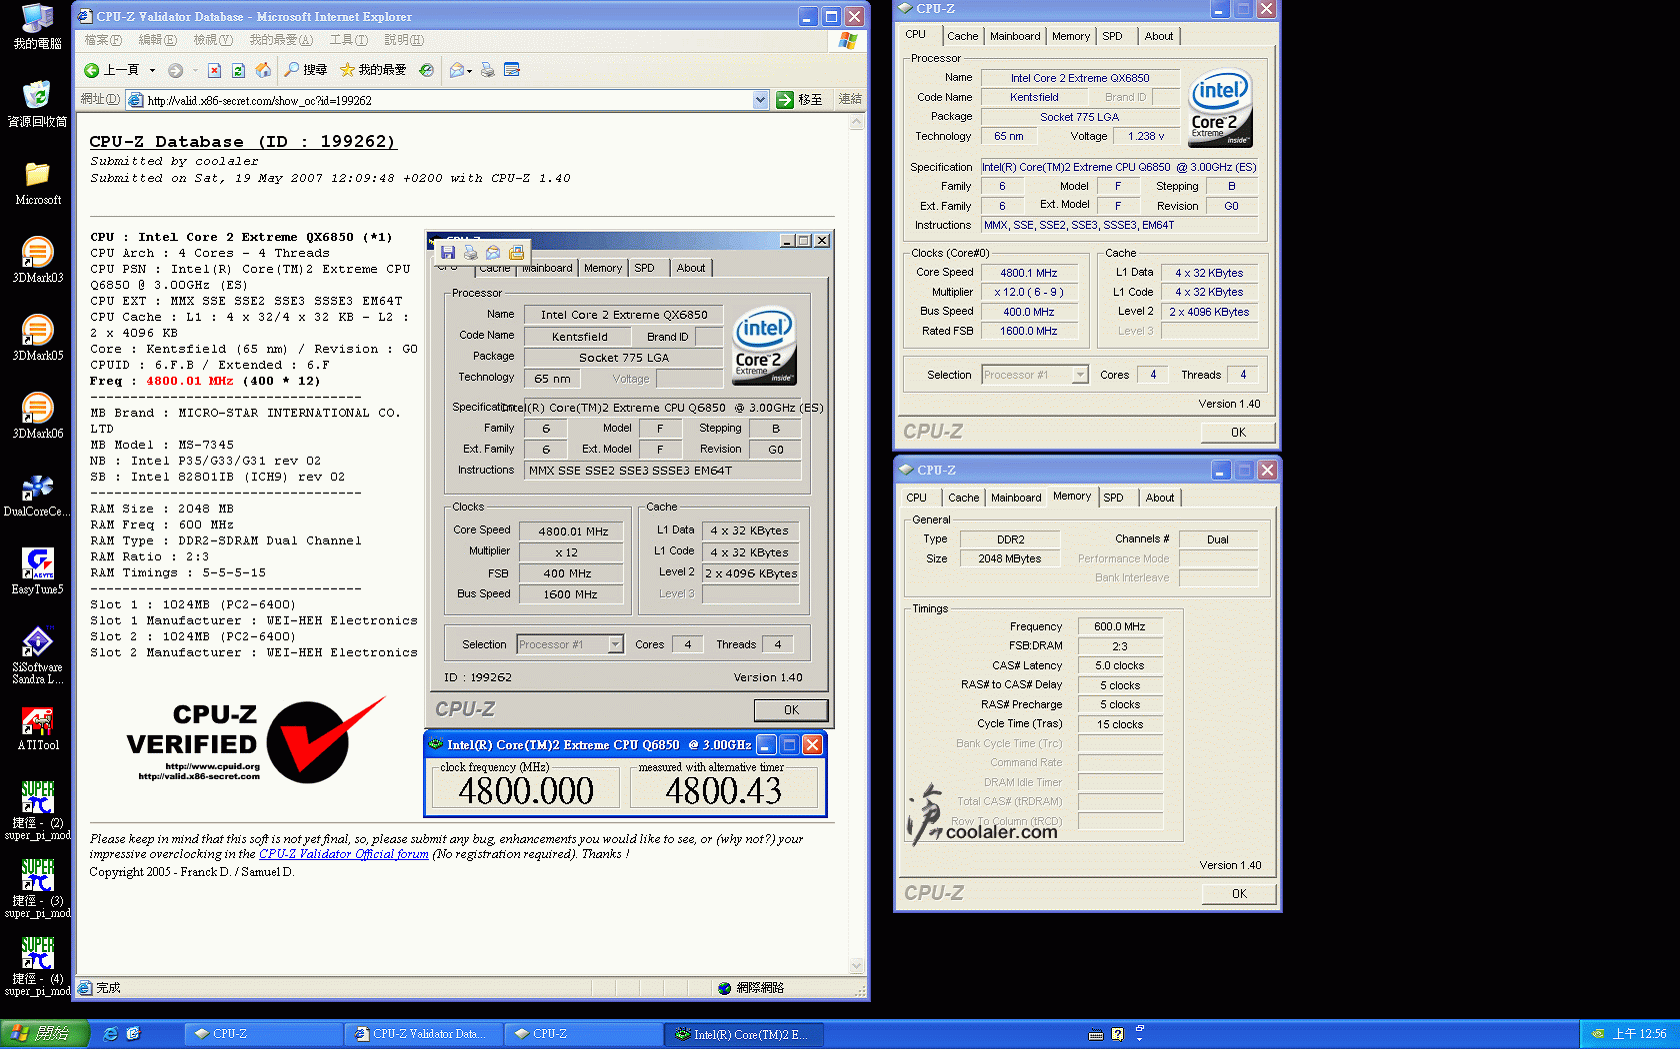Image resolution: width=1680 pixels, height=1050 pixels.
Task: Go back with the IE 上一頁 button
Action: [x=111, y=70]
